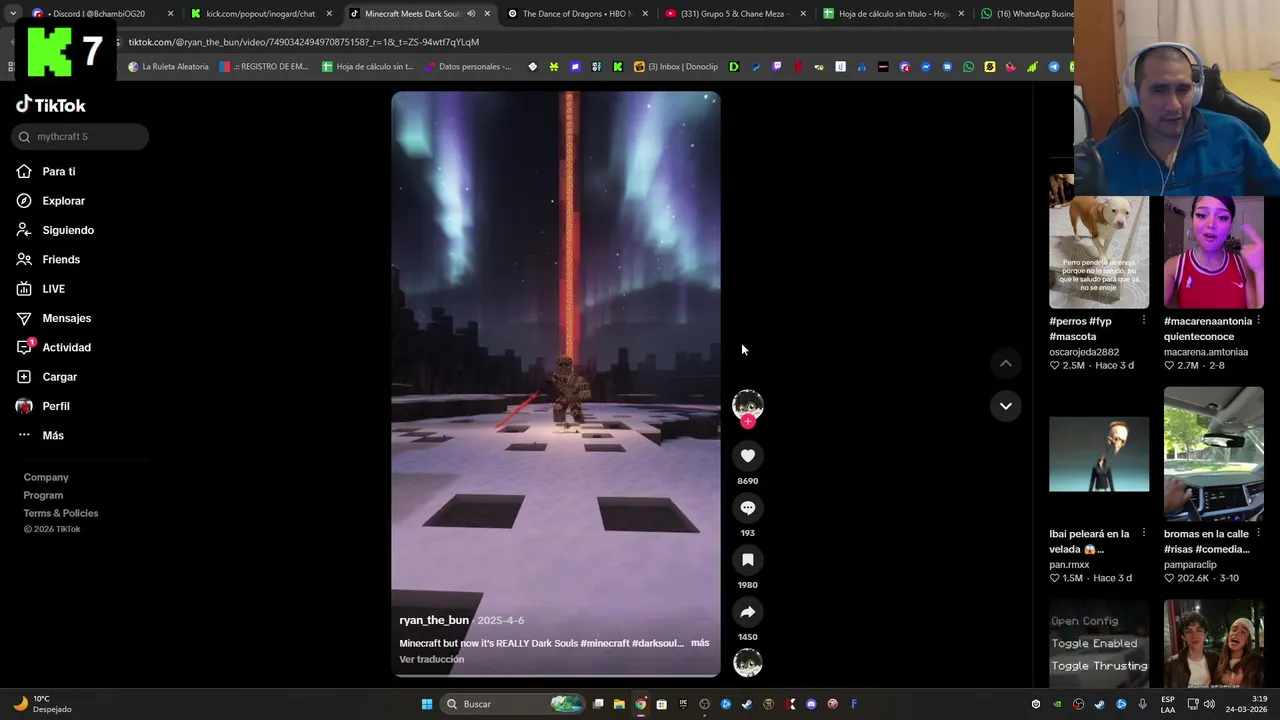The height and width of the screenshot is (720, 1280).
Task: Open oscarojeda2882 profile link
Action: point(1084,352)
